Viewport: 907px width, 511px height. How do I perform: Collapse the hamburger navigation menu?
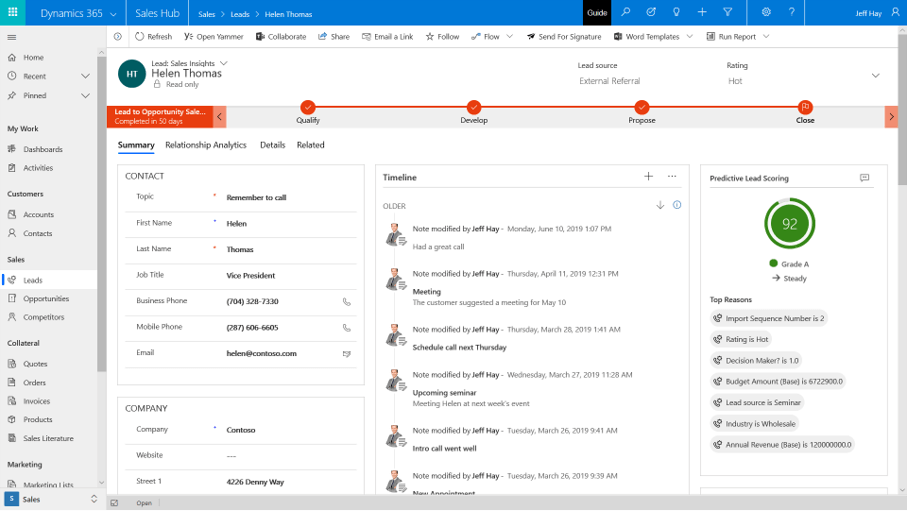[12, 38]
